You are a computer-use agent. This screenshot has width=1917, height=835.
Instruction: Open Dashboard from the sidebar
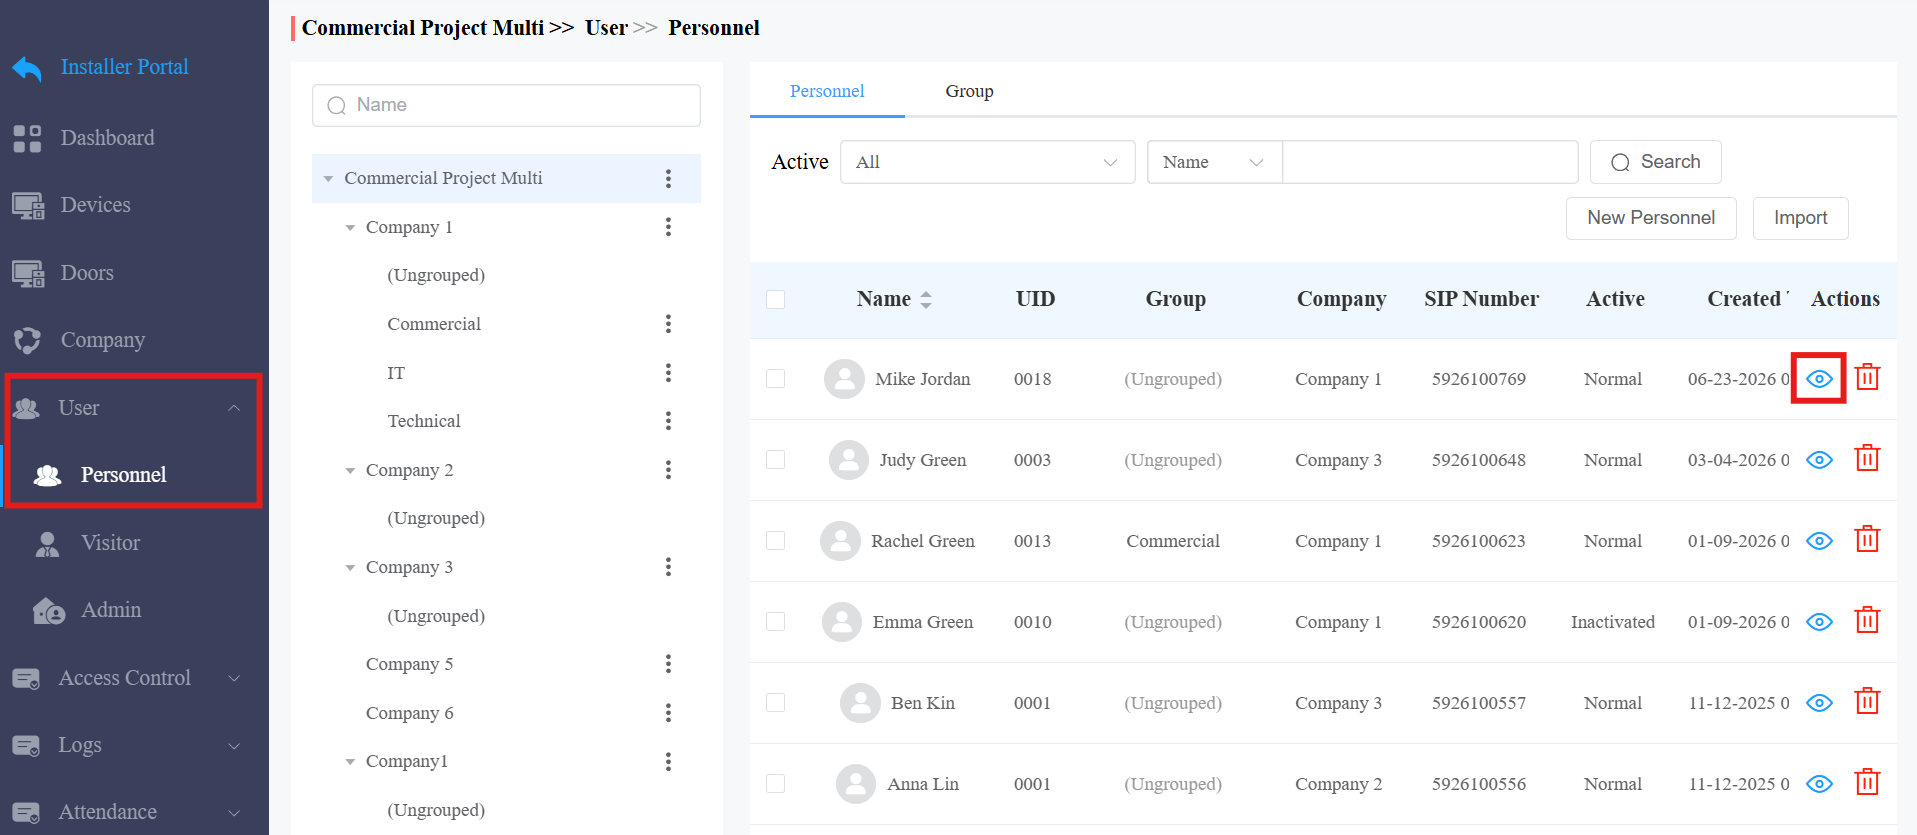(x=107, y=138)
